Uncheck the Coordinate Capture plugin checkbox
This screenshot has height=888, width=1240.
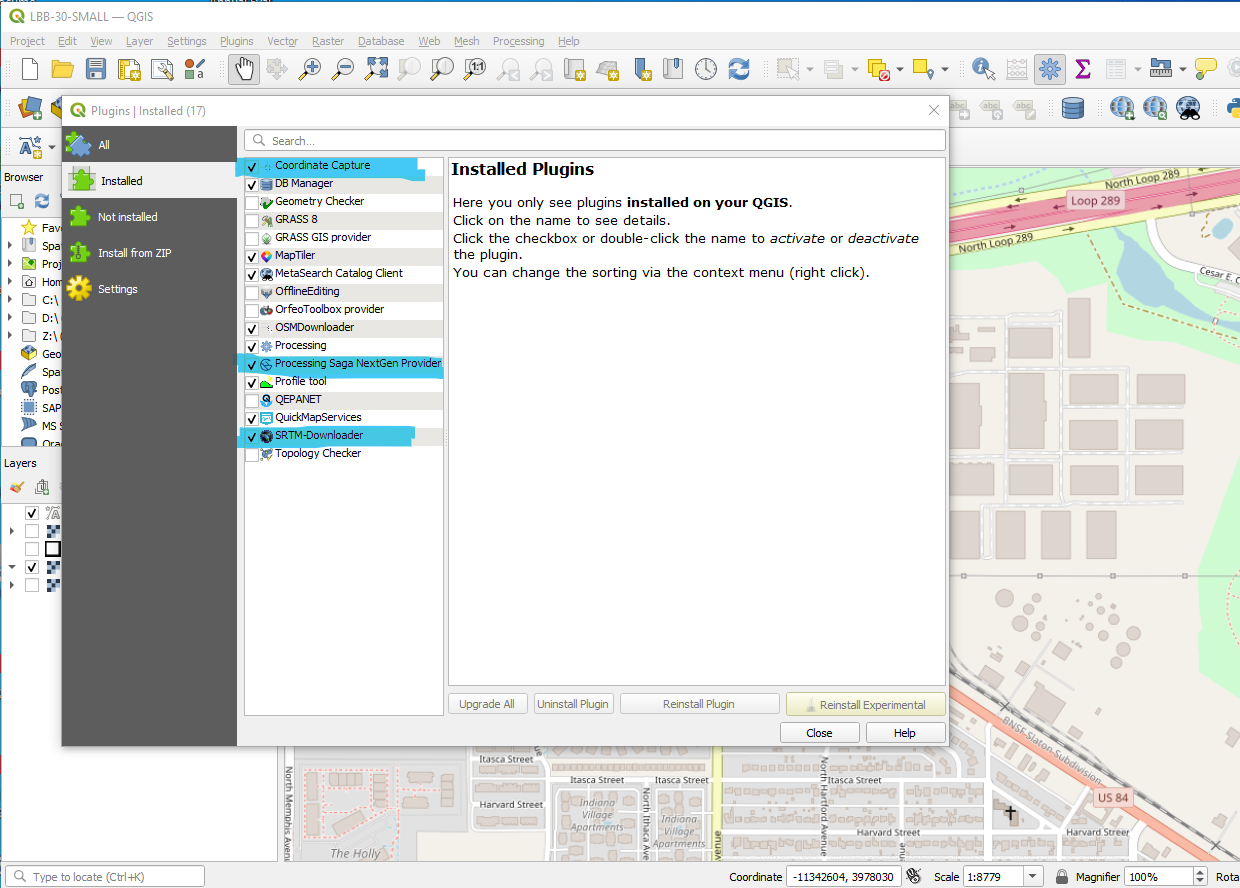click(x=252, y=167)
